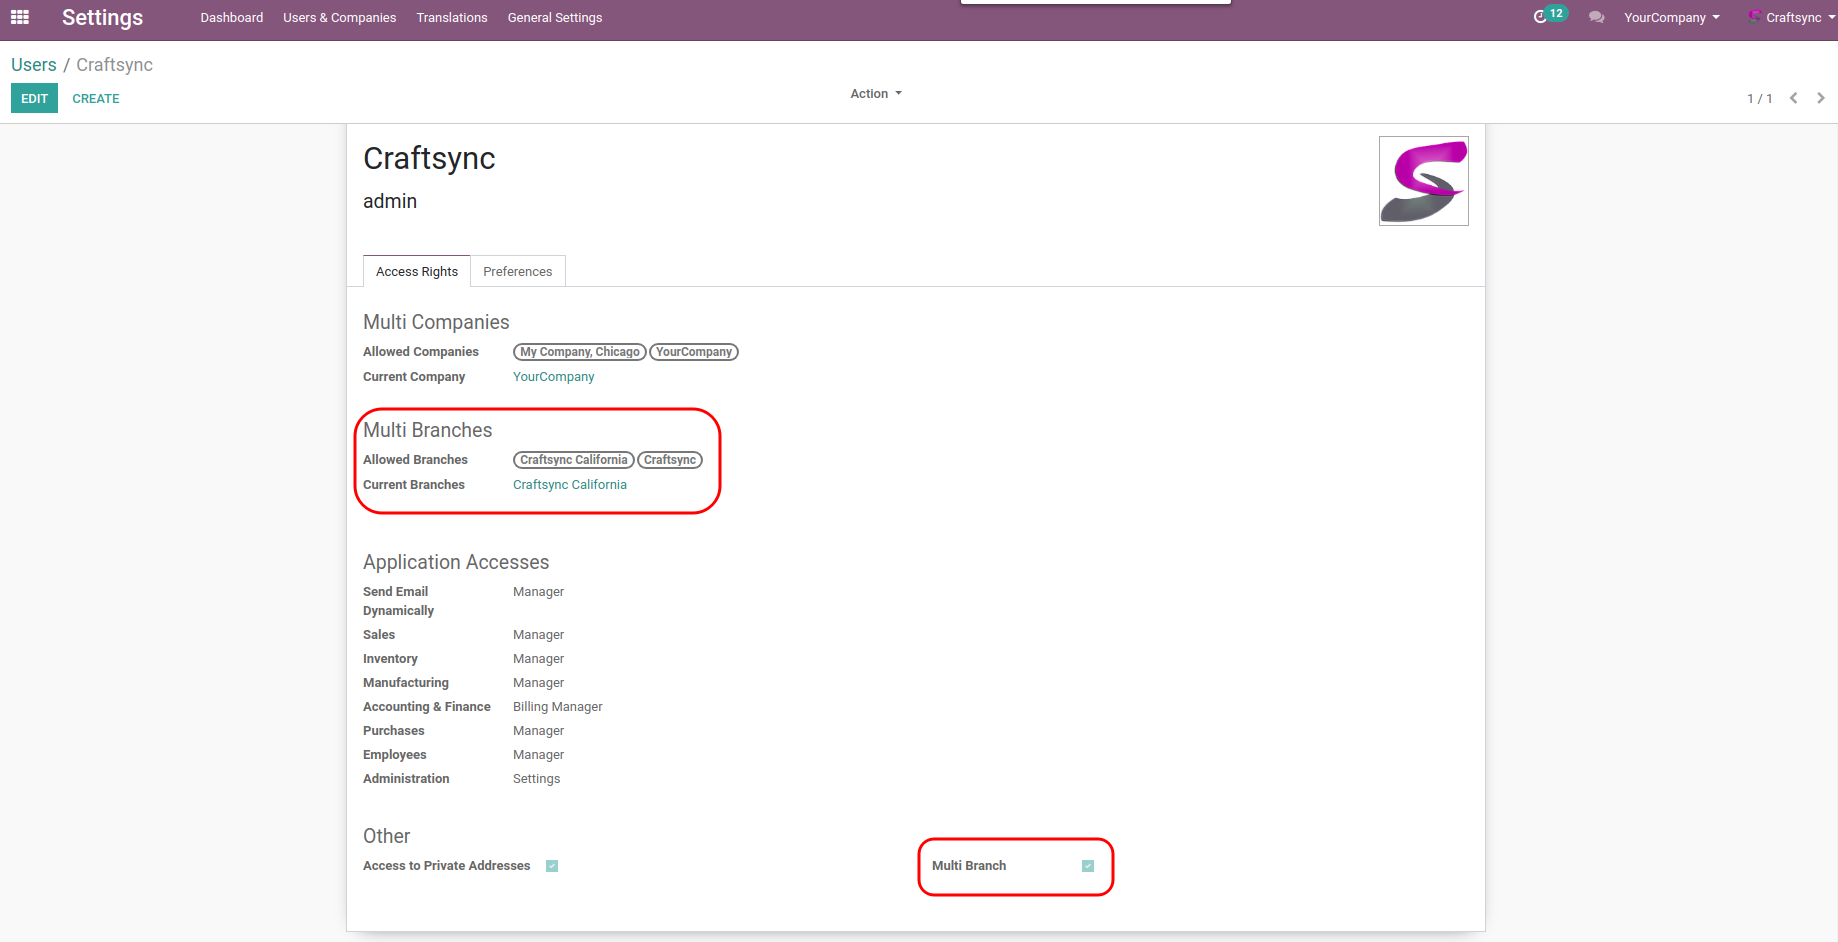Click the CREATE button

pyautogui.click(x=96, y=99)
